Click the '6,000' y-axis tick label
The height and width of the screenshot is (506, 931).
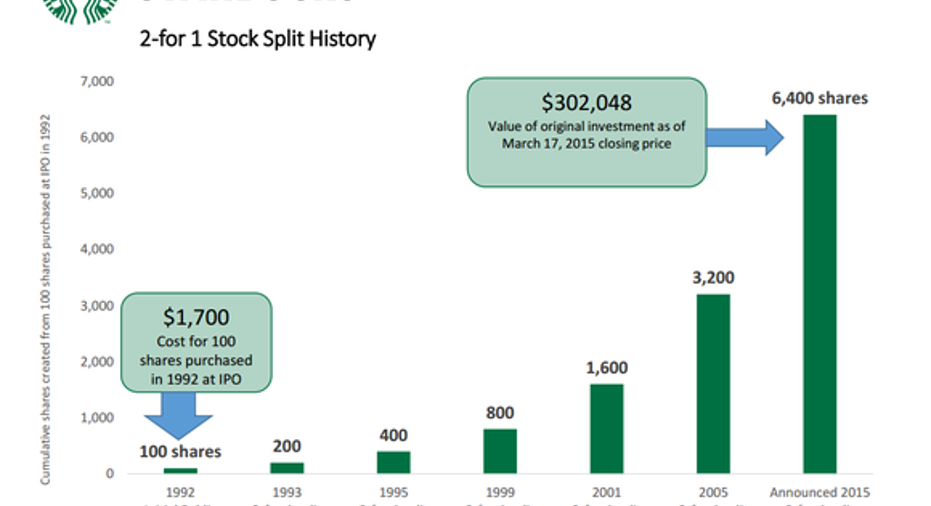click(x=97, y=137)
